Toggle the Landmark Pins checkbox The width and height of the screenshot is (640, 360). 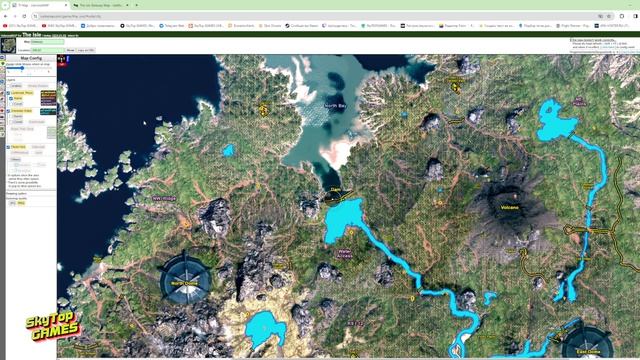[x=9, y=93]
